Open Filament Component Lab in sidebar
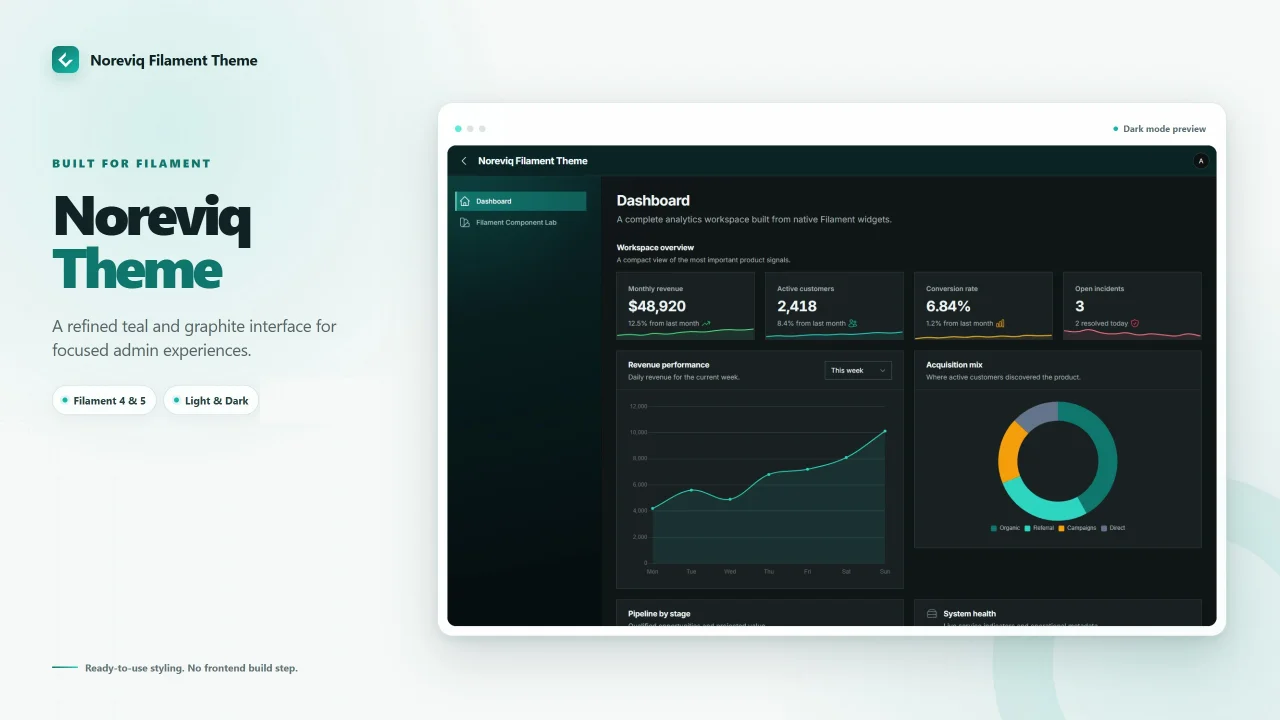The image size is (1280, 720). click(x=521, y=222)
